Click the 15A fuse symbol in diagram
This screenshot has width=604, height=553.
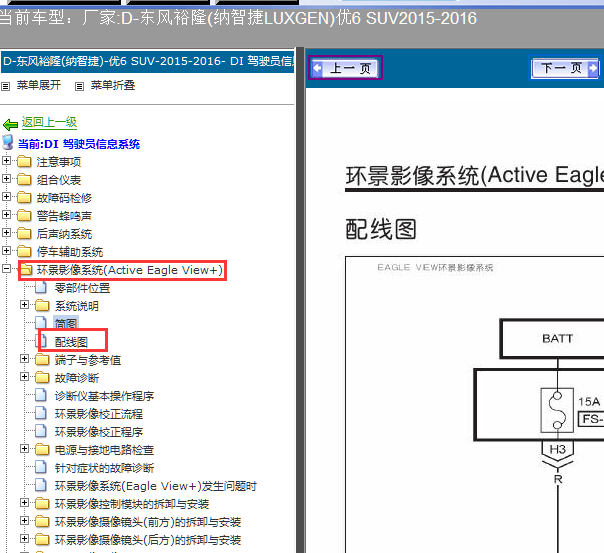pos(557,410)
